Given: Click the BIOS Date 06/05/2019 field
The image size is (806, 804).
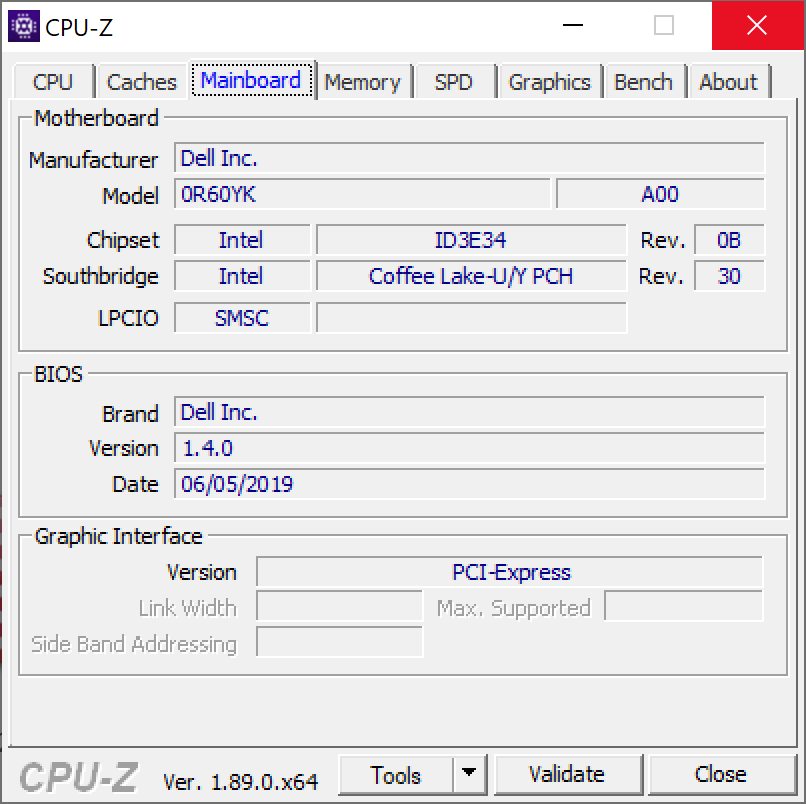Looking at the screenshot, I should click(469, 484).
